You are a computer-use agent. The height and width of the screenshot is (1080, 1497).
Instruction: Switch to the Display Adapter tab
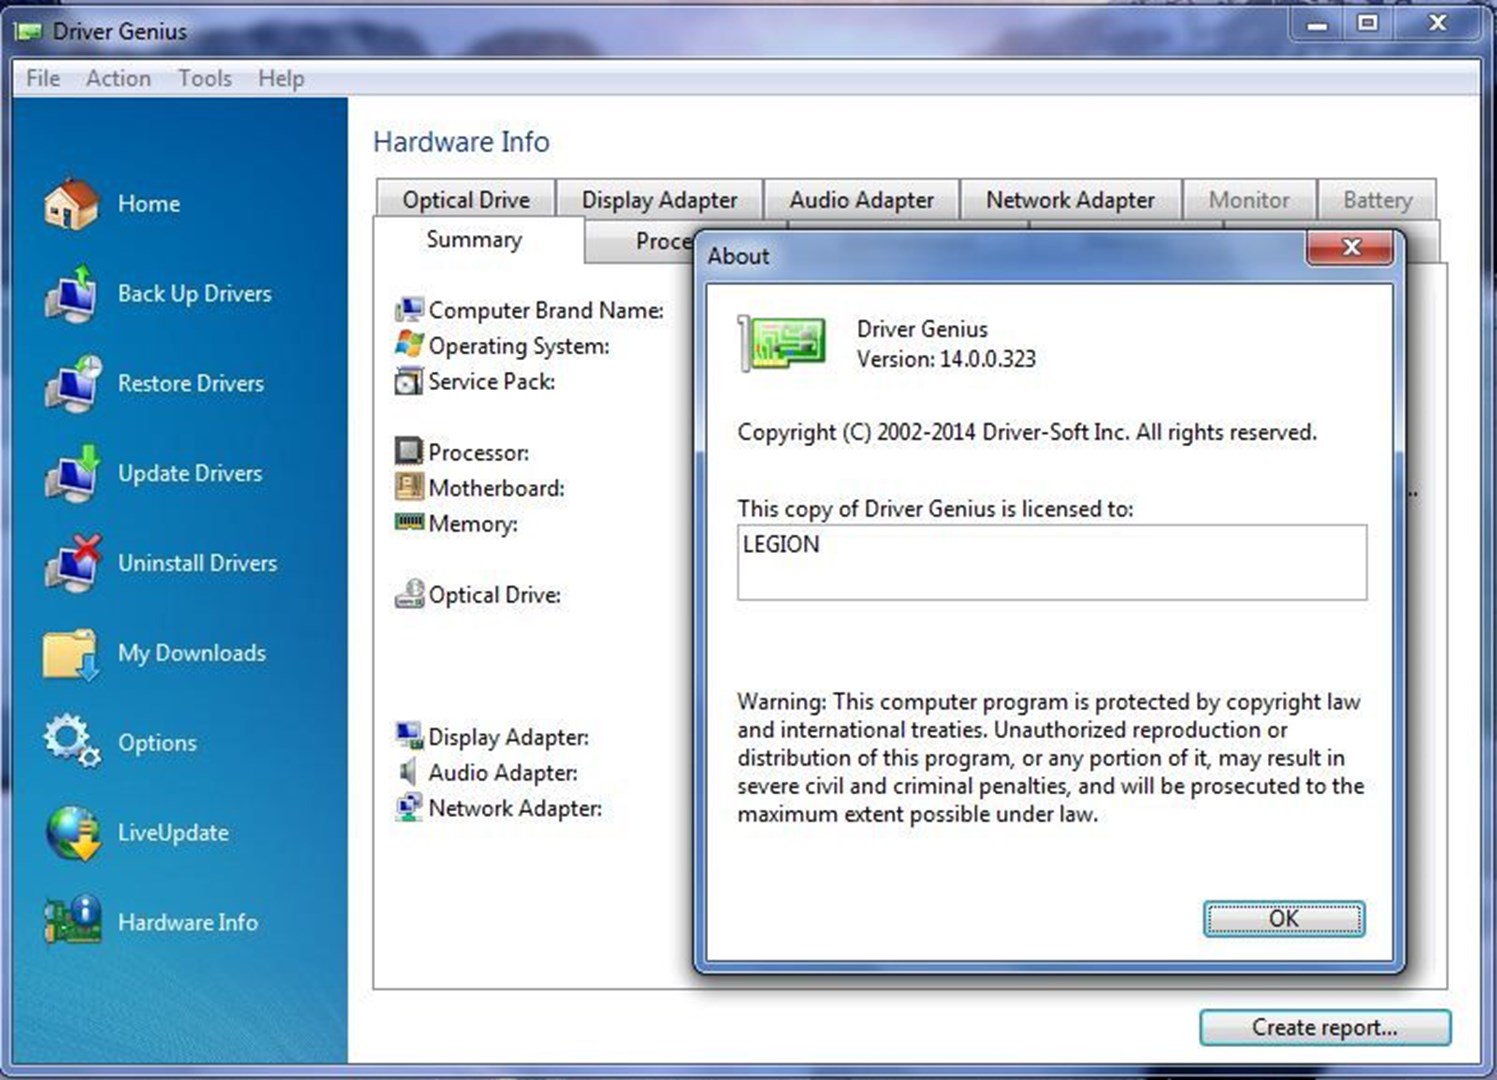pos(659,199)
